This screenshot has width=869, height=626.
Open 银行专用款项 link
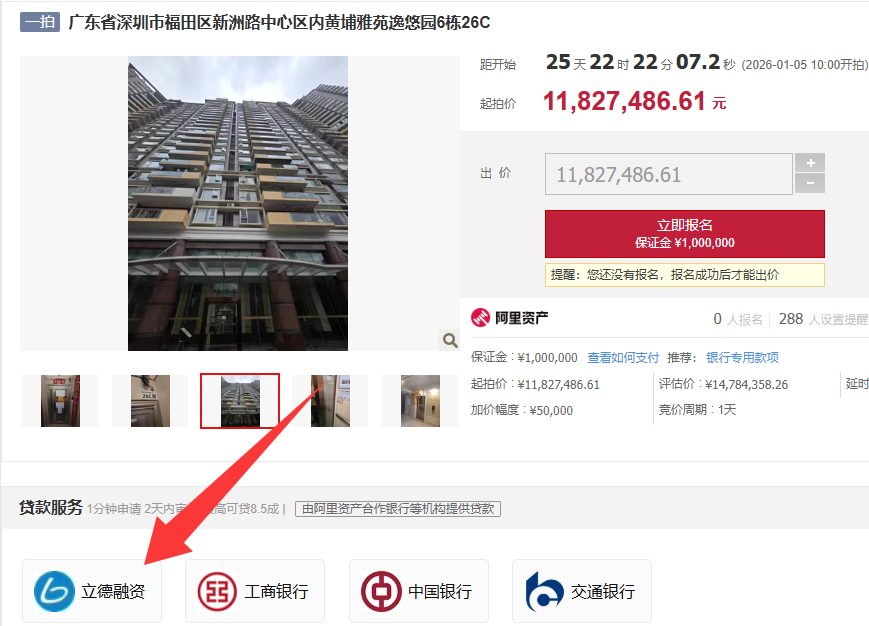coord(742,358)
